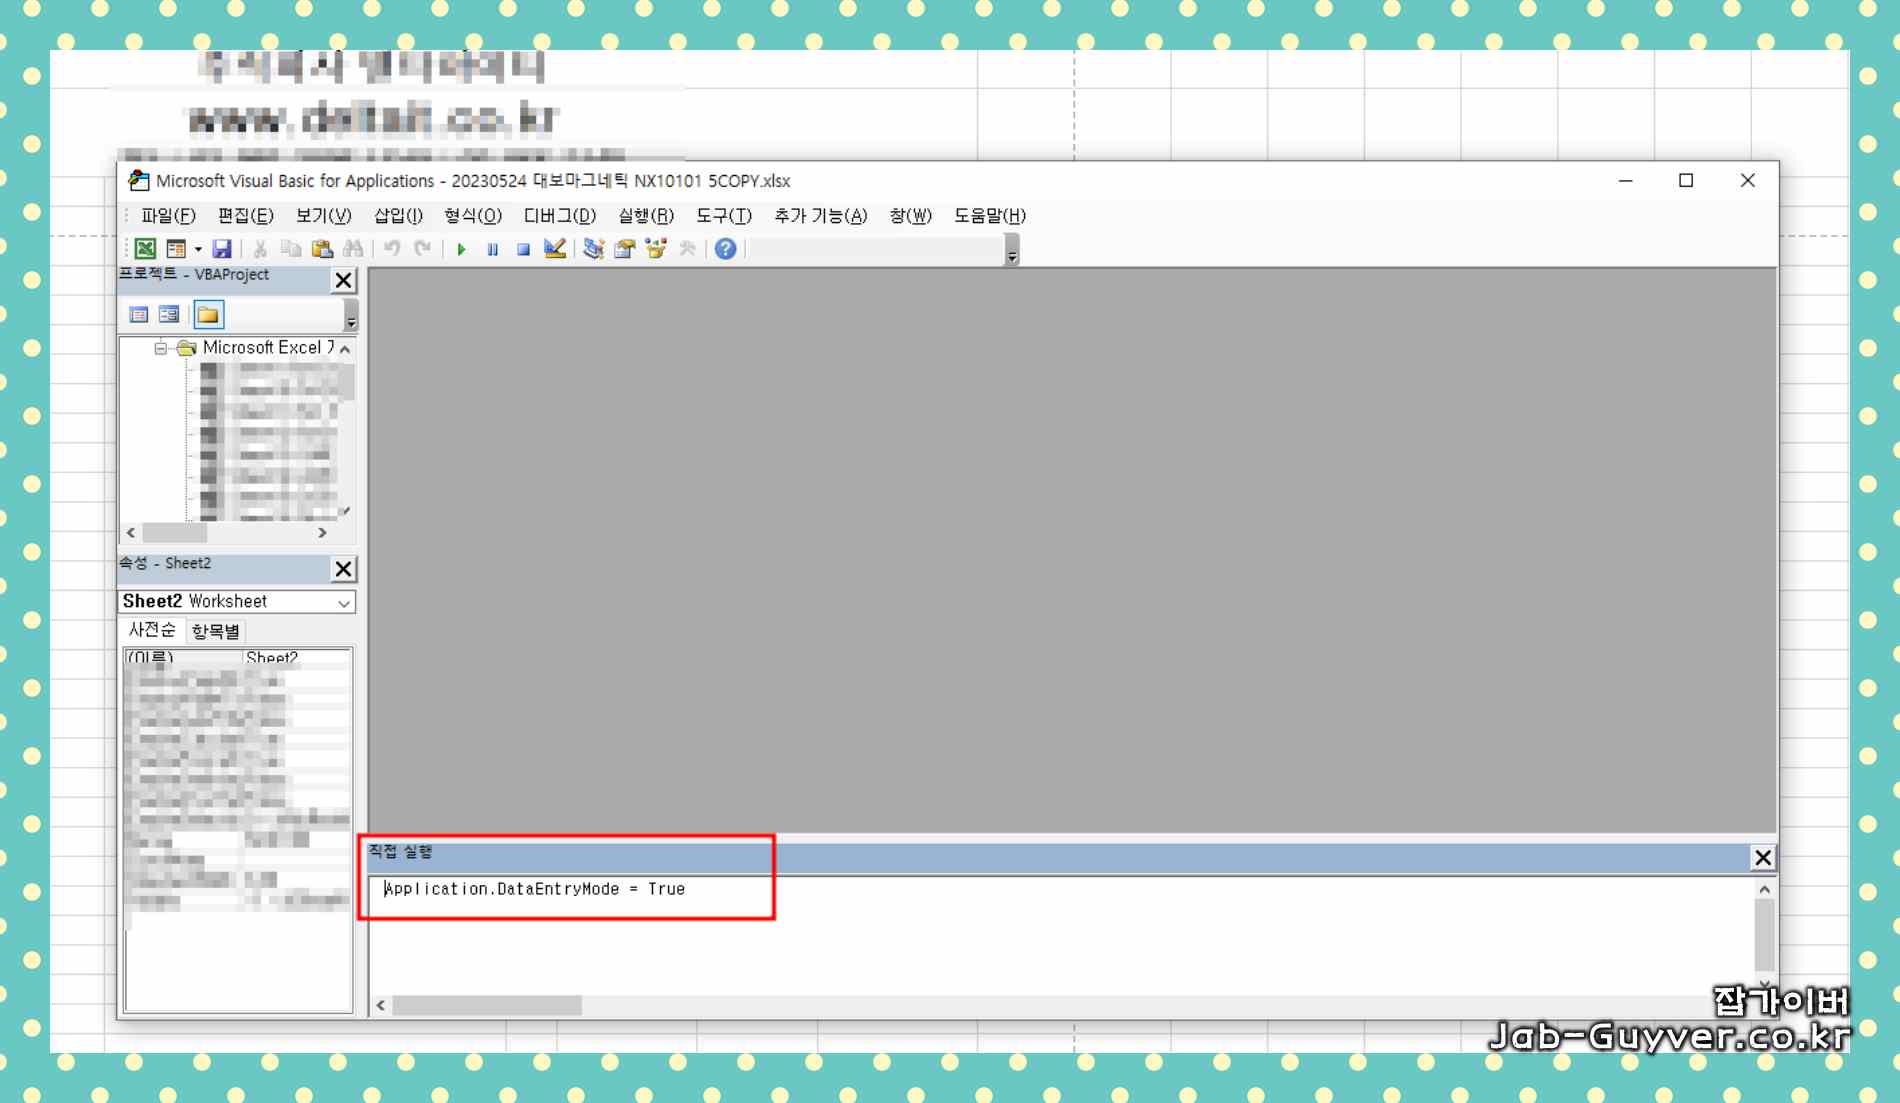Save the workbook using the diskette icon

(x=222, y=249)
